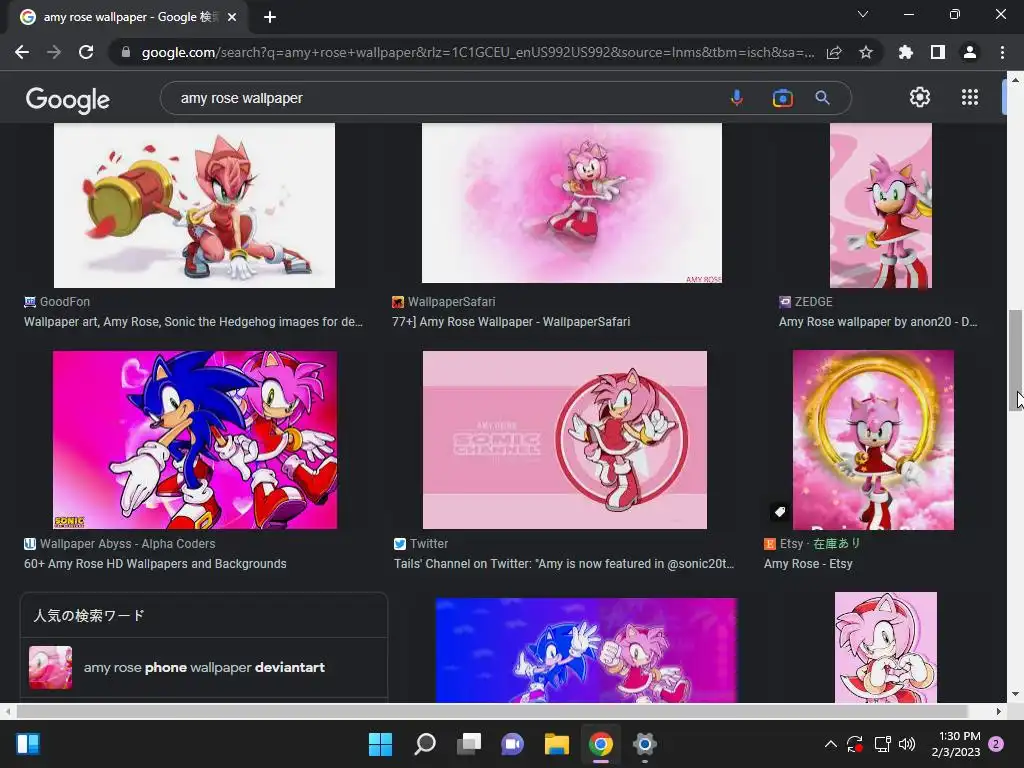Open 'Amy Rose wallpaper by anon20' title
The image size is (1024, 768).
tap(878, 321)
